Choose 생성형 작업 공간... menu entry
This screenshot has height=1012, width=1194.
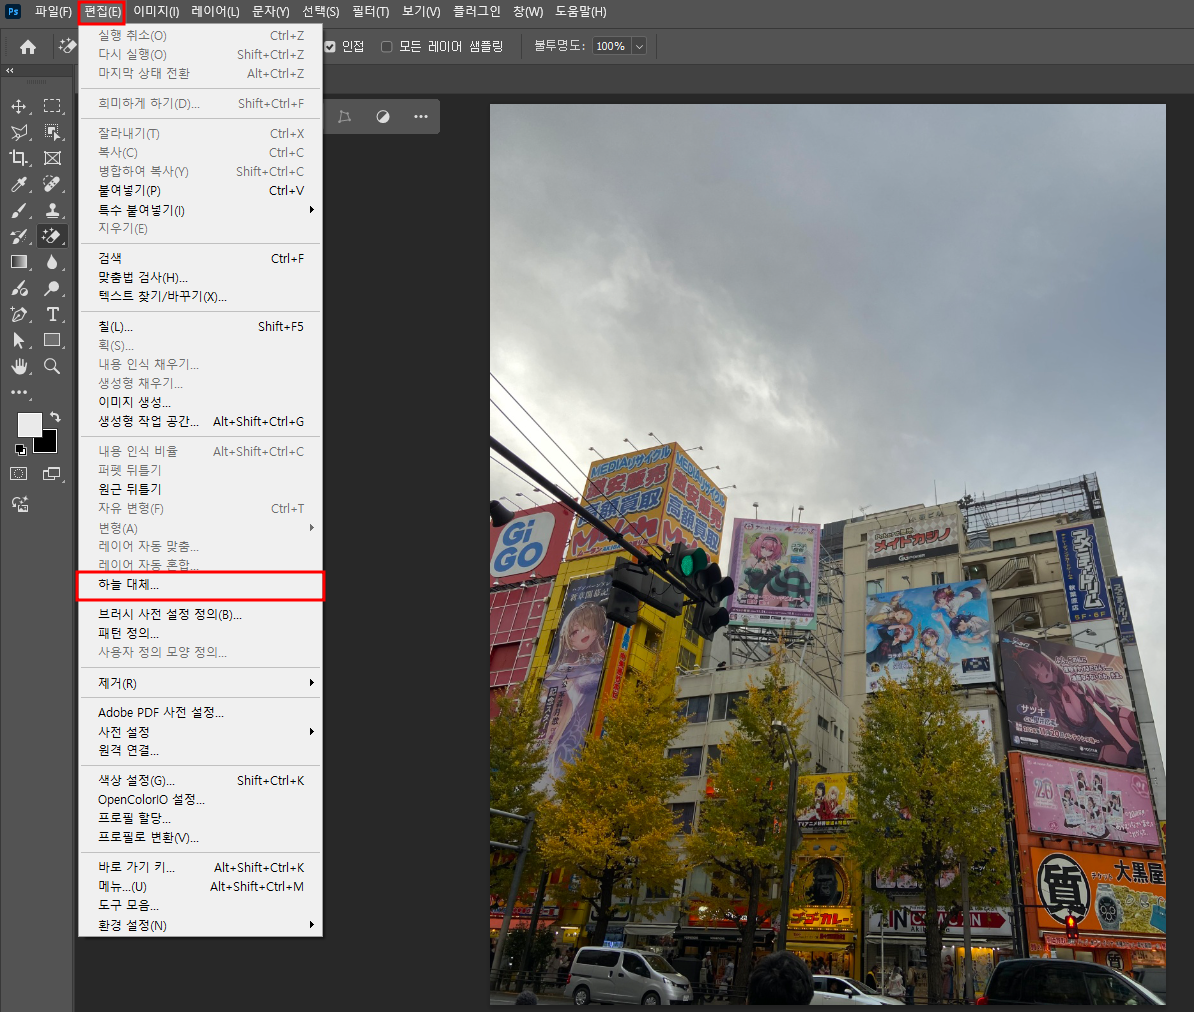click(x=201, y=421)
